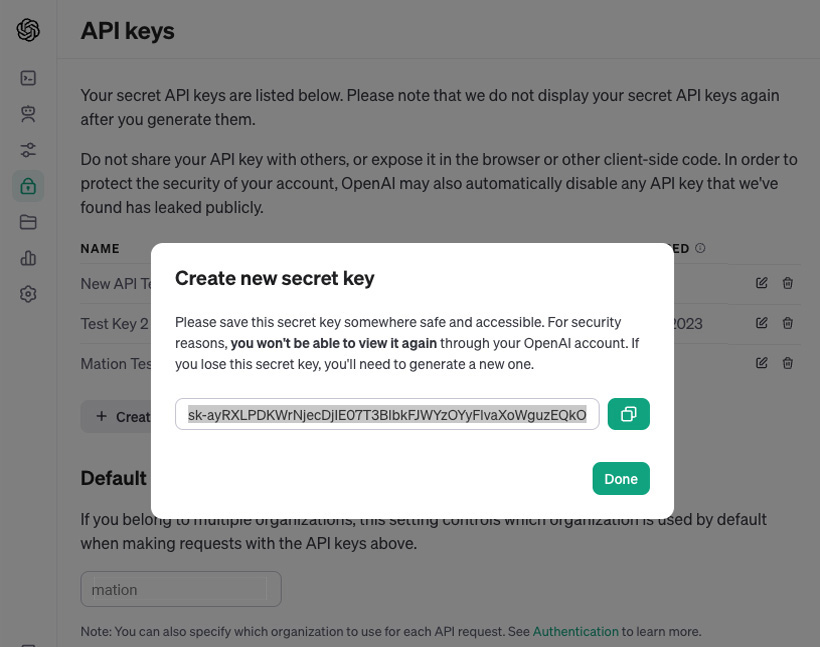This screenshot has height=647, width=820.
Task: Delete the Test Key 2 entry
Action: (788, 323)
